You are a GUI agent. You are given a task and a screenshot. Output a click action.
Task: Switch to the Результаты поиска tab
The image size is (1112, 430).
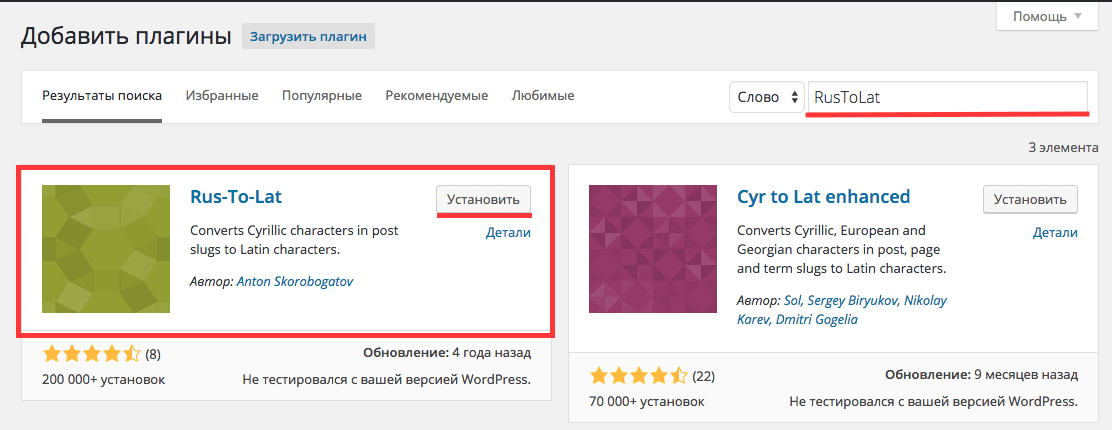tap(102, 96)
